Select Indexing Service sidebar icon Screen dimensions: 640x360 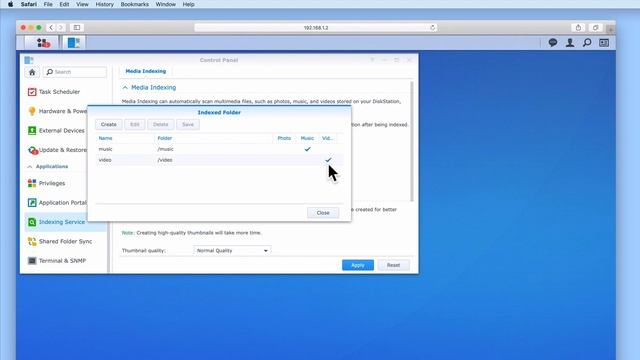pyautogui.click(x=32, y=222)
